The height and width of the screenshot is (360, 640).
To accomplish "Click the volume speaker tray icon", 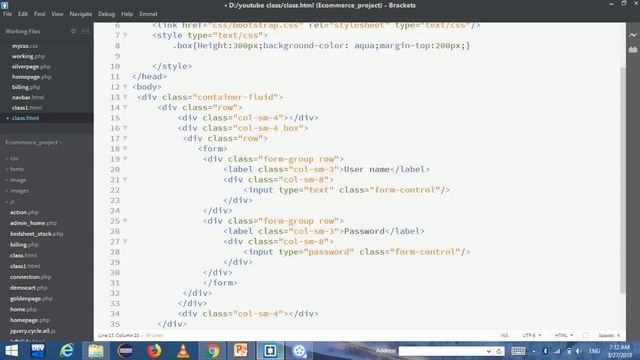I will tap(578, 351).
